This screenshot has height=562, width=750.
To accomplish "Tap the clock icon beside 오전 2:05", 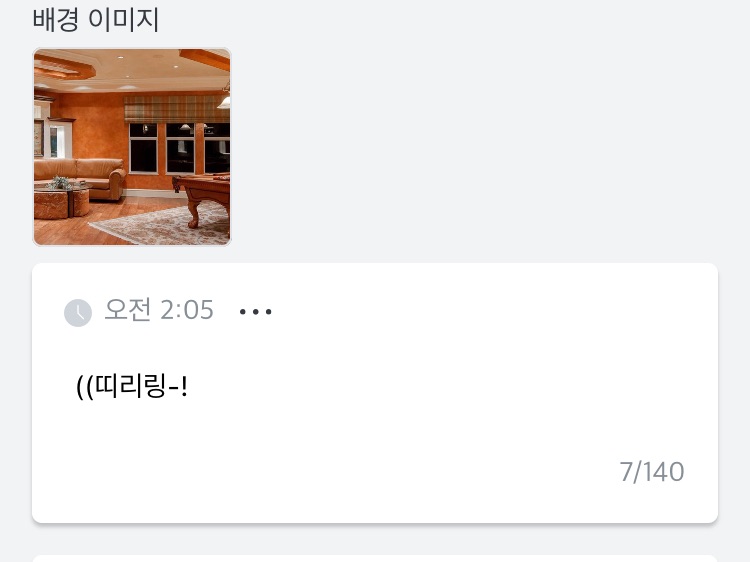I will click(78, 313).
